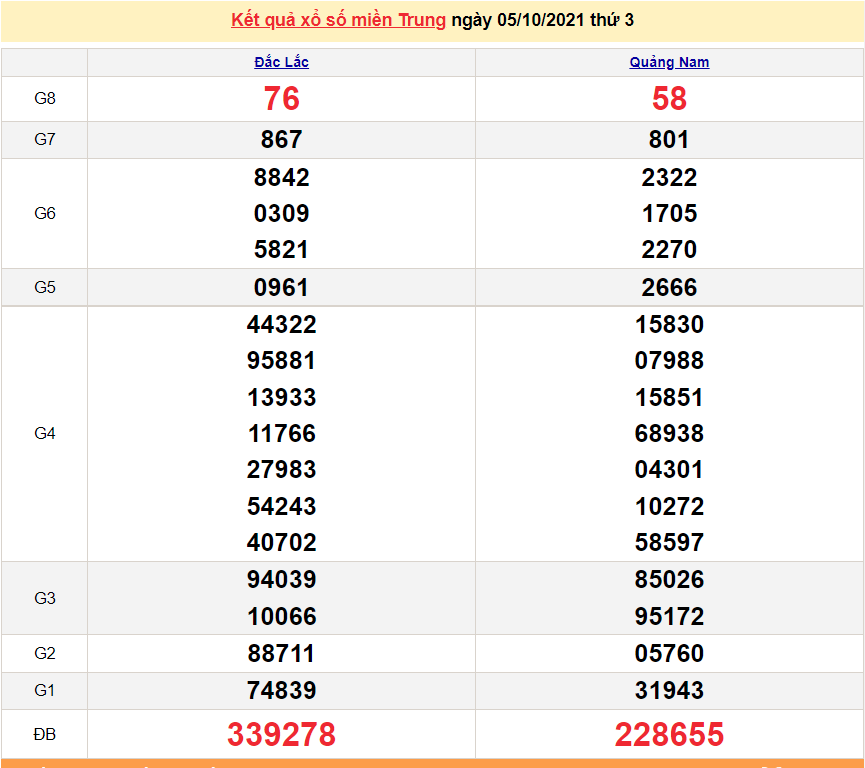This screenshot has width=865, height=768.
Task: Select the G6 row label
Action: 44,213
